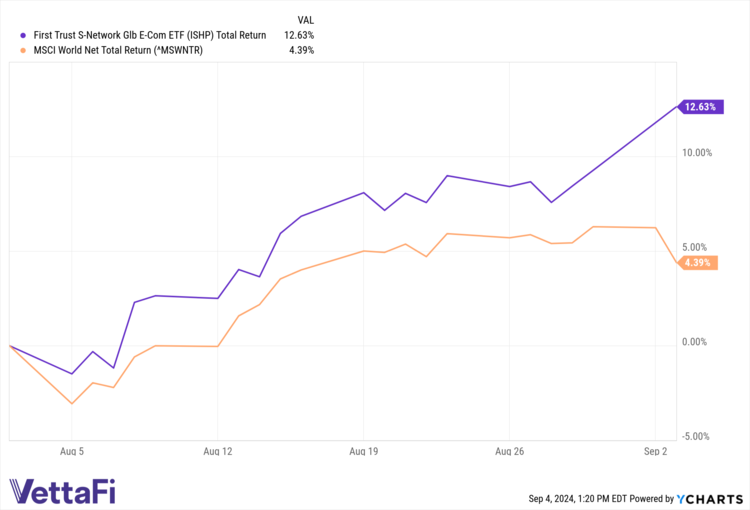Click the orange 4.39% end-value flag
The image size is (750, 510).
[697, 263]
